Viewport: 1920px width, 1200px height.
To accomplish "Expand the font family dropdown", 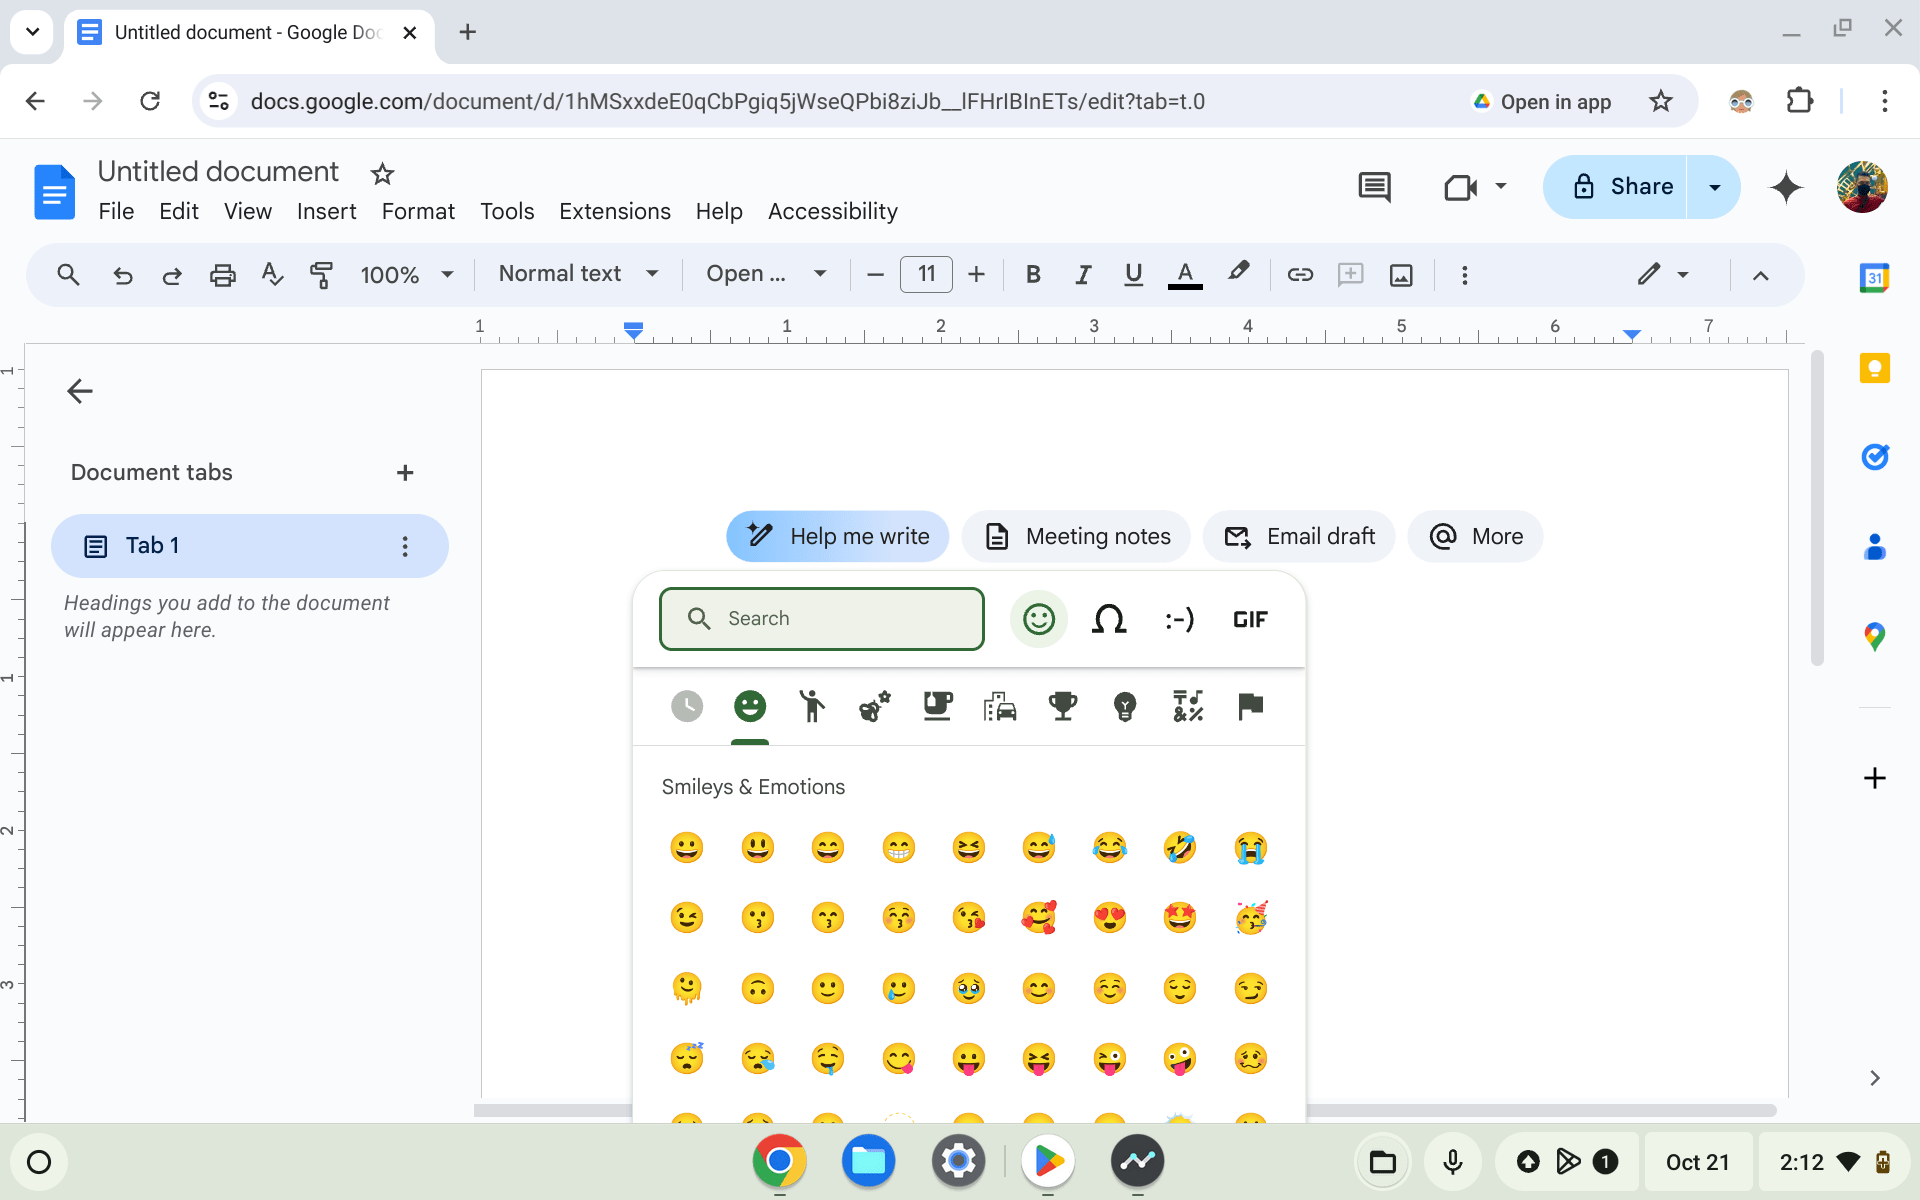I will point(766,273).
